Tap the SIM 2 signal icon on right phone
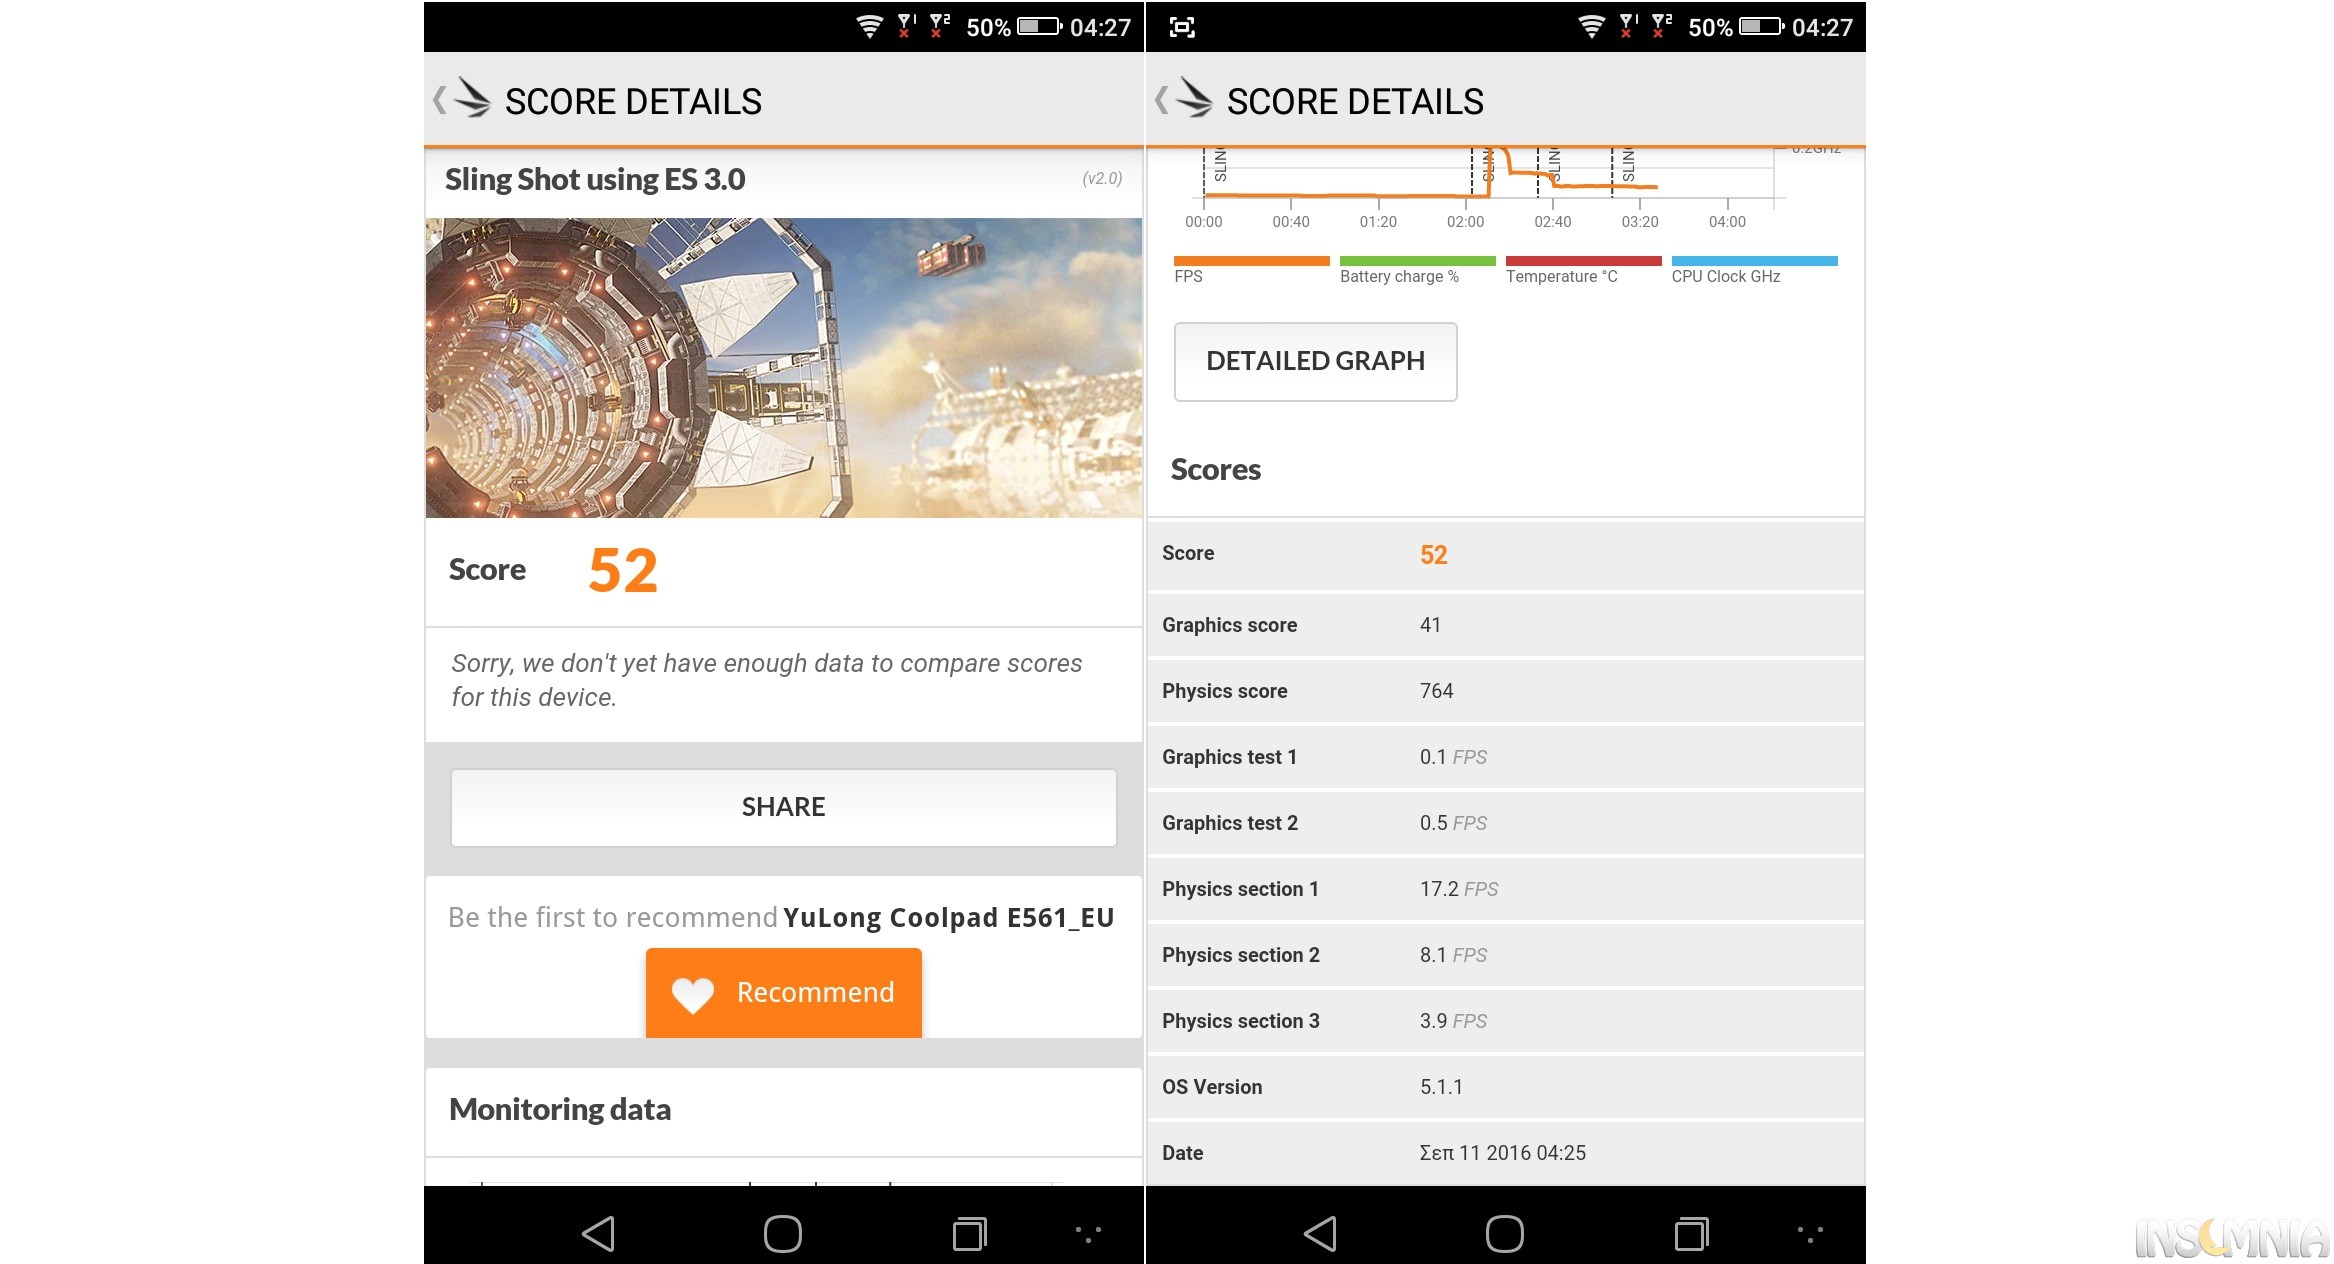Viewport: 2334px width, 1264px height. click(1662, 27)
